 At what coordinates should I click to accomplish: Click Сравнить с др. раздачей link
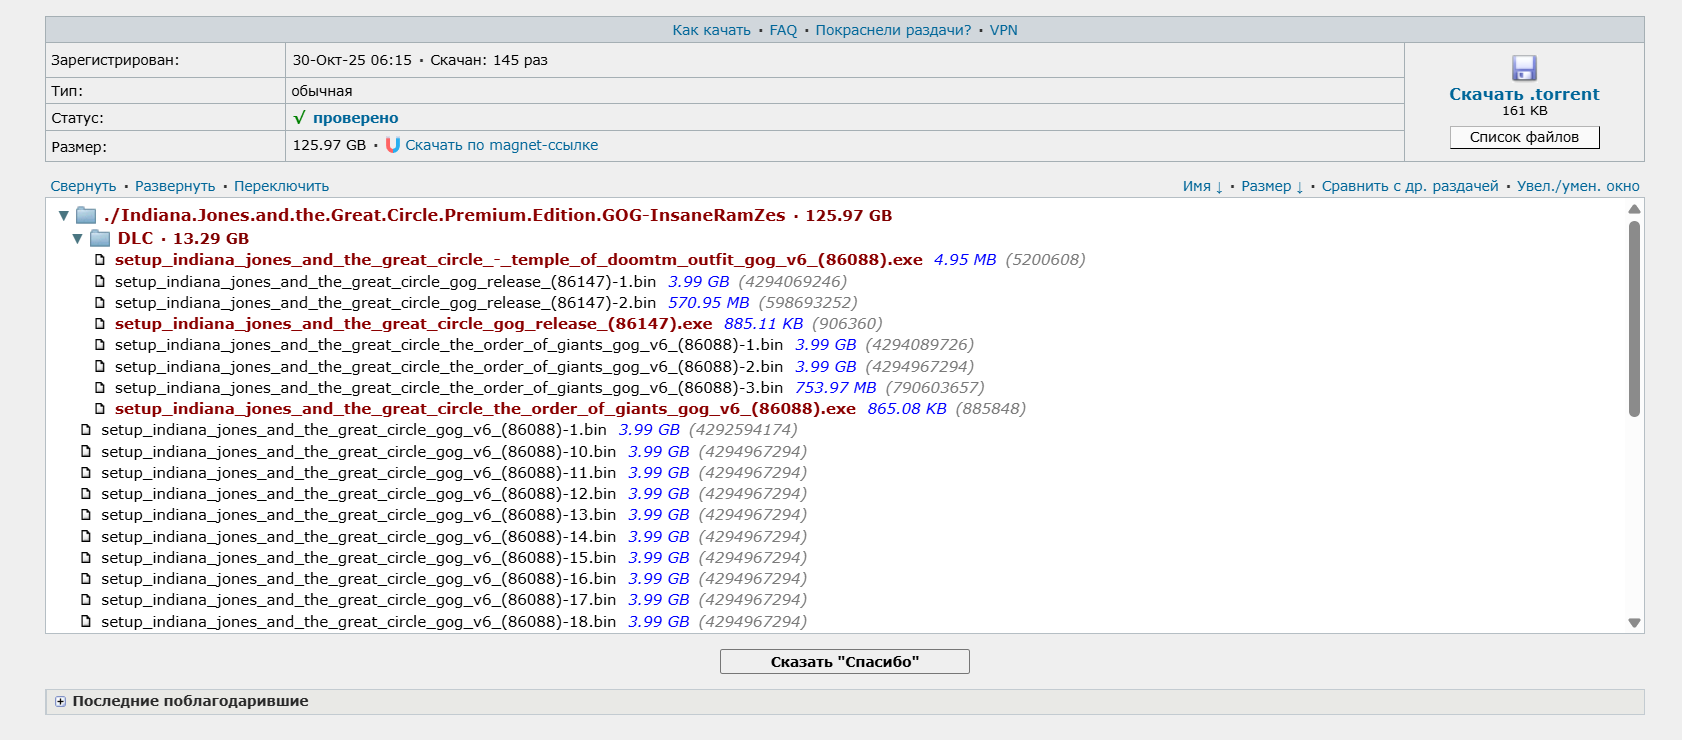(x=1410, y=186)
